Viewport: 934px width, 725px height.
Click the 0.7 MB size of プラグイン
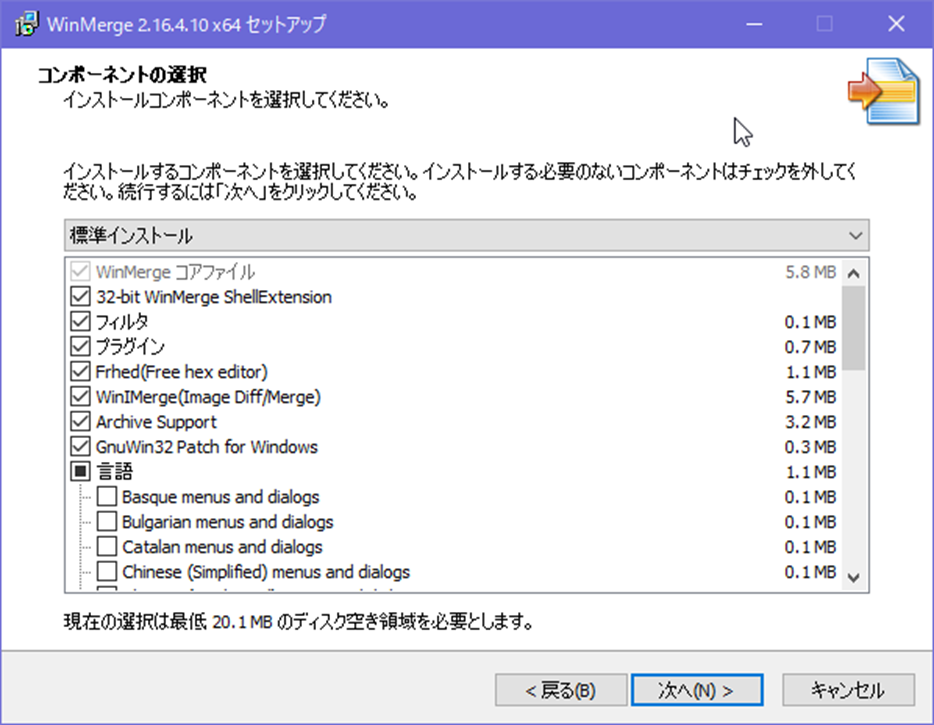pos(810,347)
